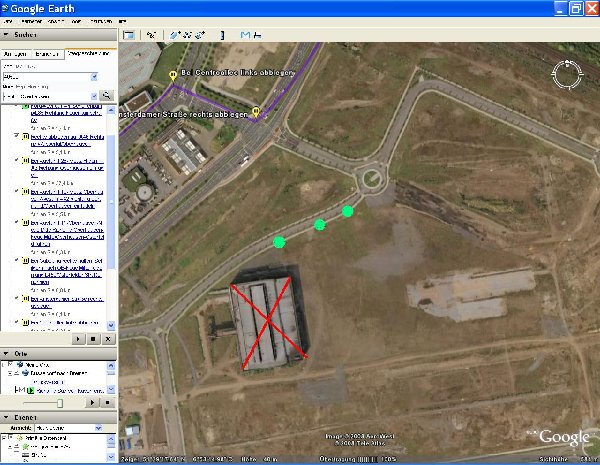This screenshot has width=600, height=465.
Task: Play the route tour in Suchen panel
Action: 79,340
